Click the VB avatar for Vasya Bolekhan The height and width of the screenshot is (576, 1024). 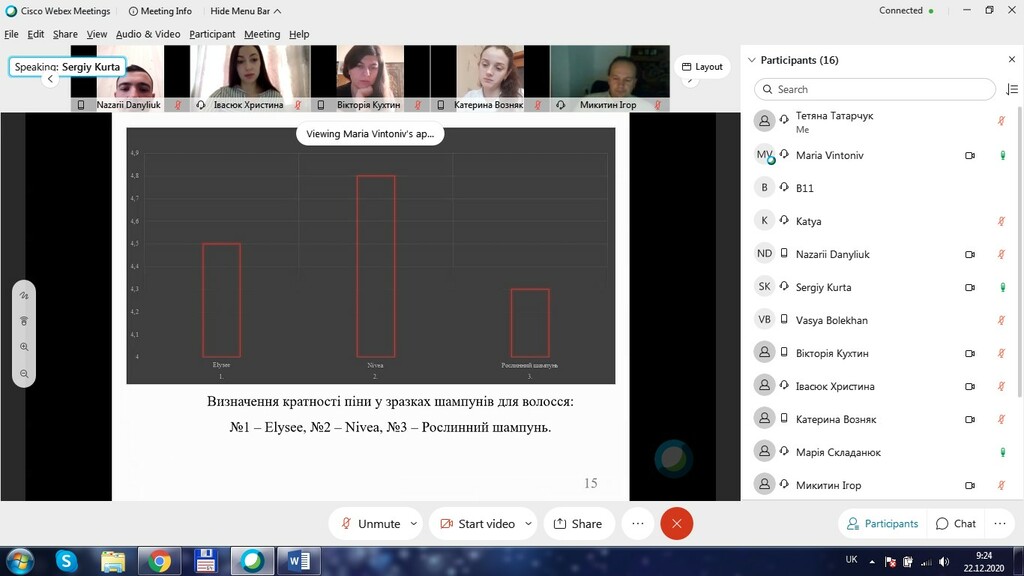coord(764,319)
